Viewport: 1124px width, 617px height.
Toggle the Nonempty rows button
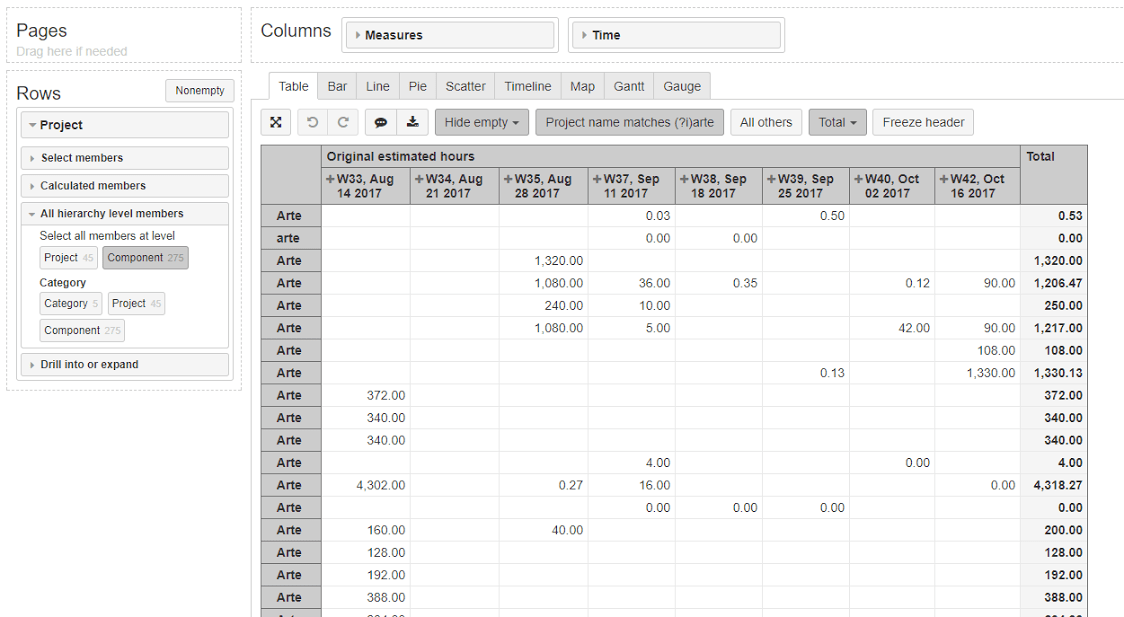point(200,91)
